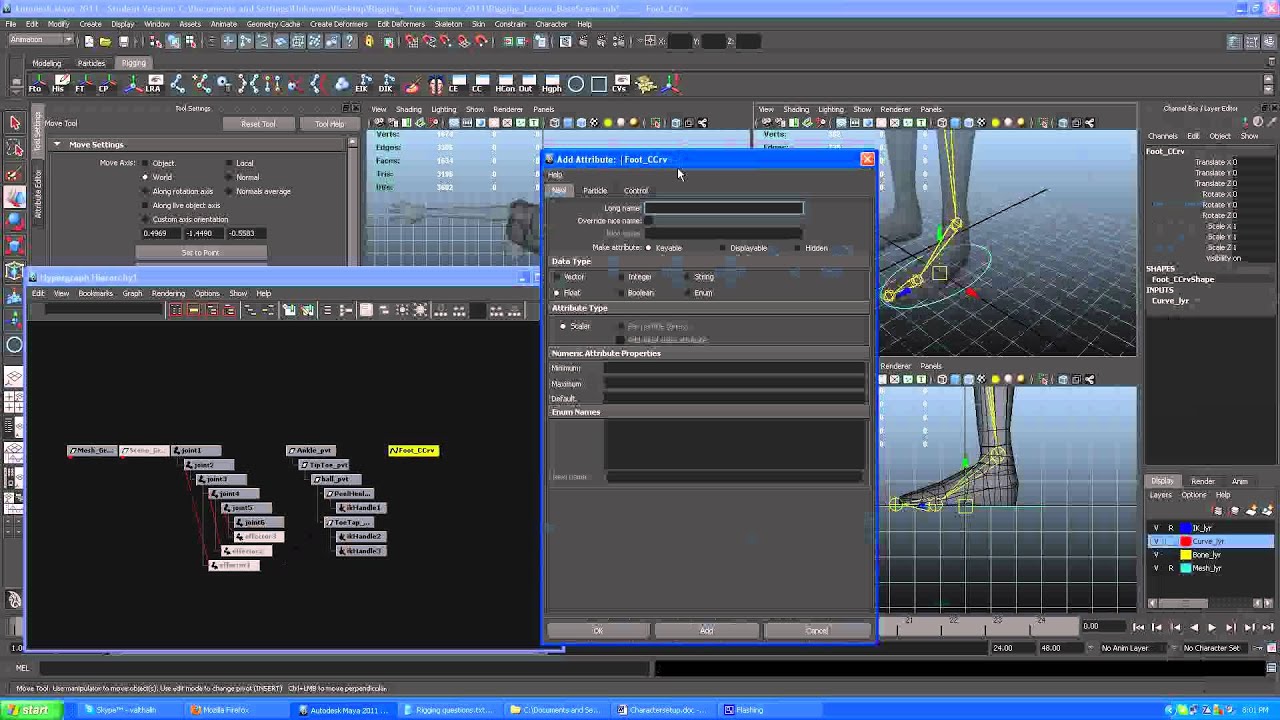Image resolution: width=1280 pixels, height=720 pixels.
Task: Toggle visibility V of IK_lyr layer
Action: [1156, 528]
